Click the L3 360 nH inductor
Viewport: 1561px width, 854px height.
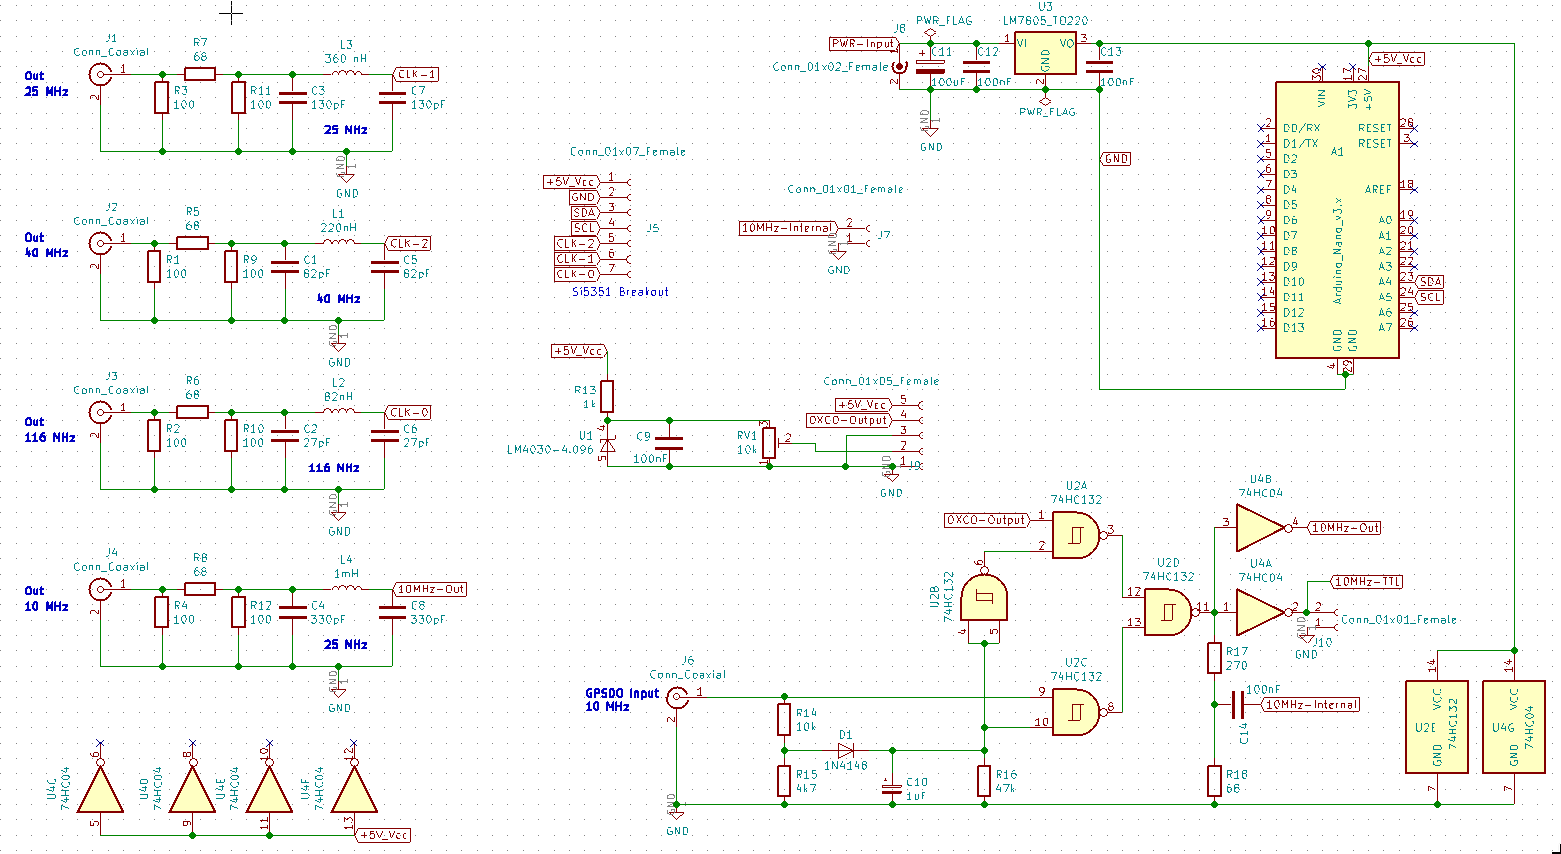346,72
